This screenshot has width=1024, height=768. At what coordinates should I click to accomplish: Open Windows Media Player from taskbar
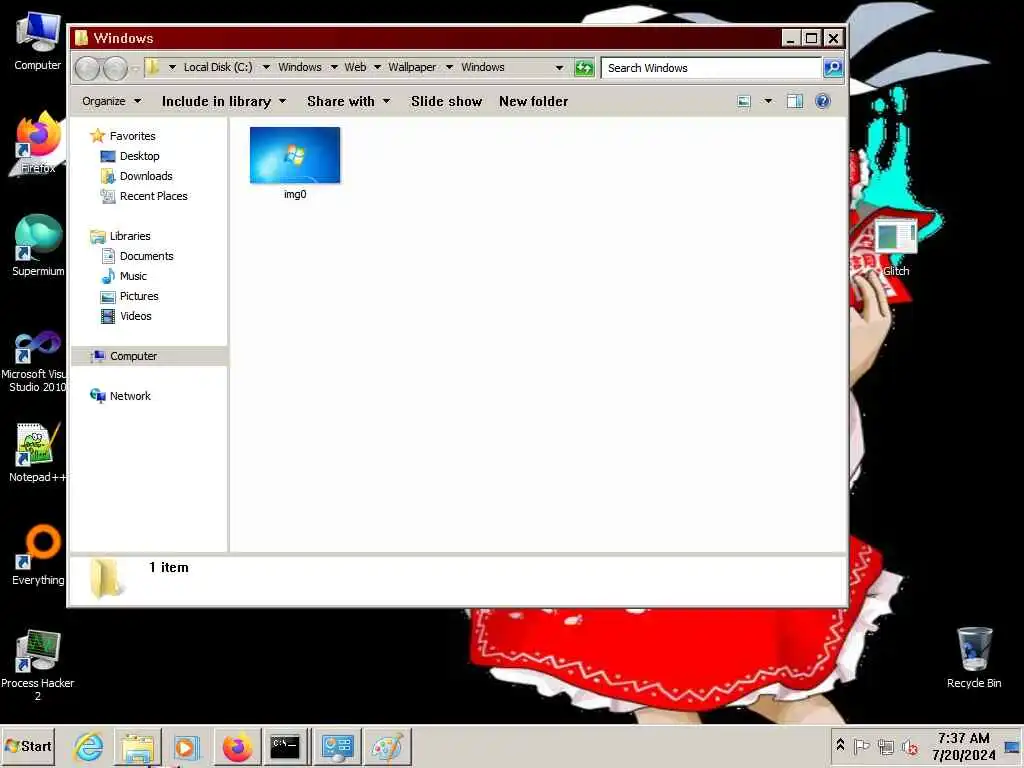186,746
